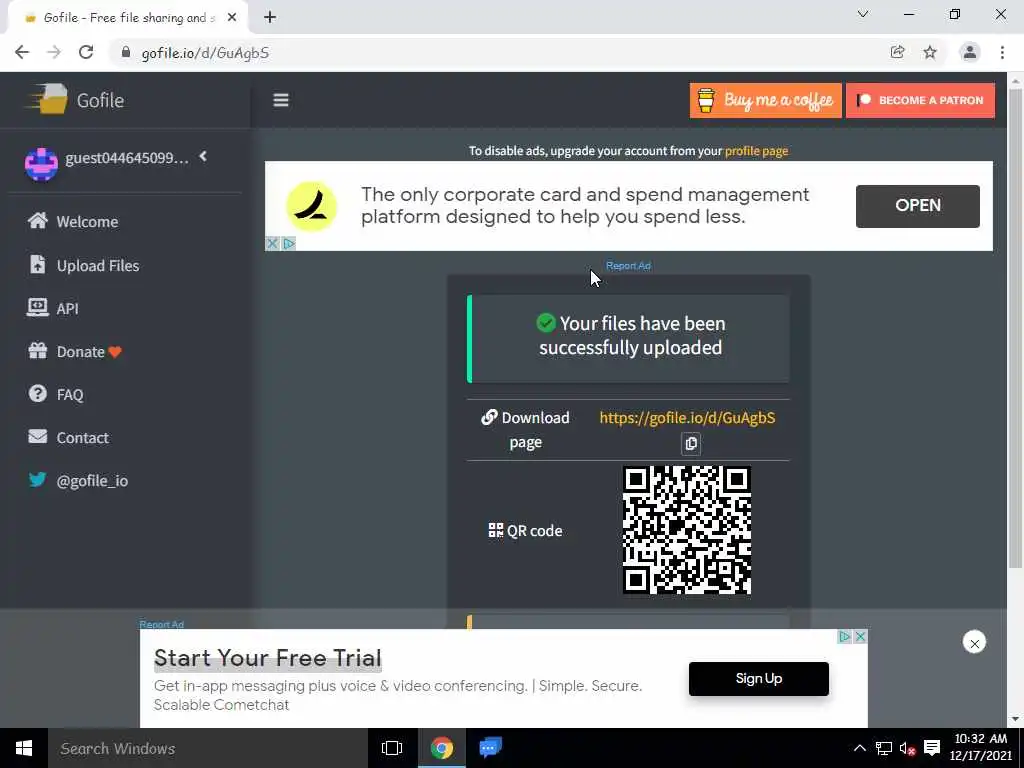Image resolution: width=1024 pixels, height=768 pixels.
Task: Click the address bar URL
Action: (x=205, y=54)
